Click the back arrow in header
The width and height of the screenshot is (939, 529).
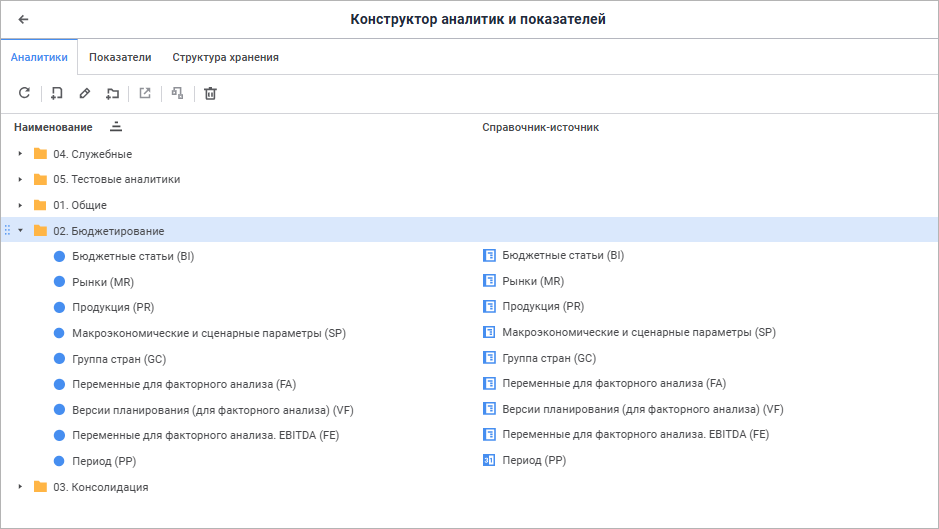click(x=24, y=19)
